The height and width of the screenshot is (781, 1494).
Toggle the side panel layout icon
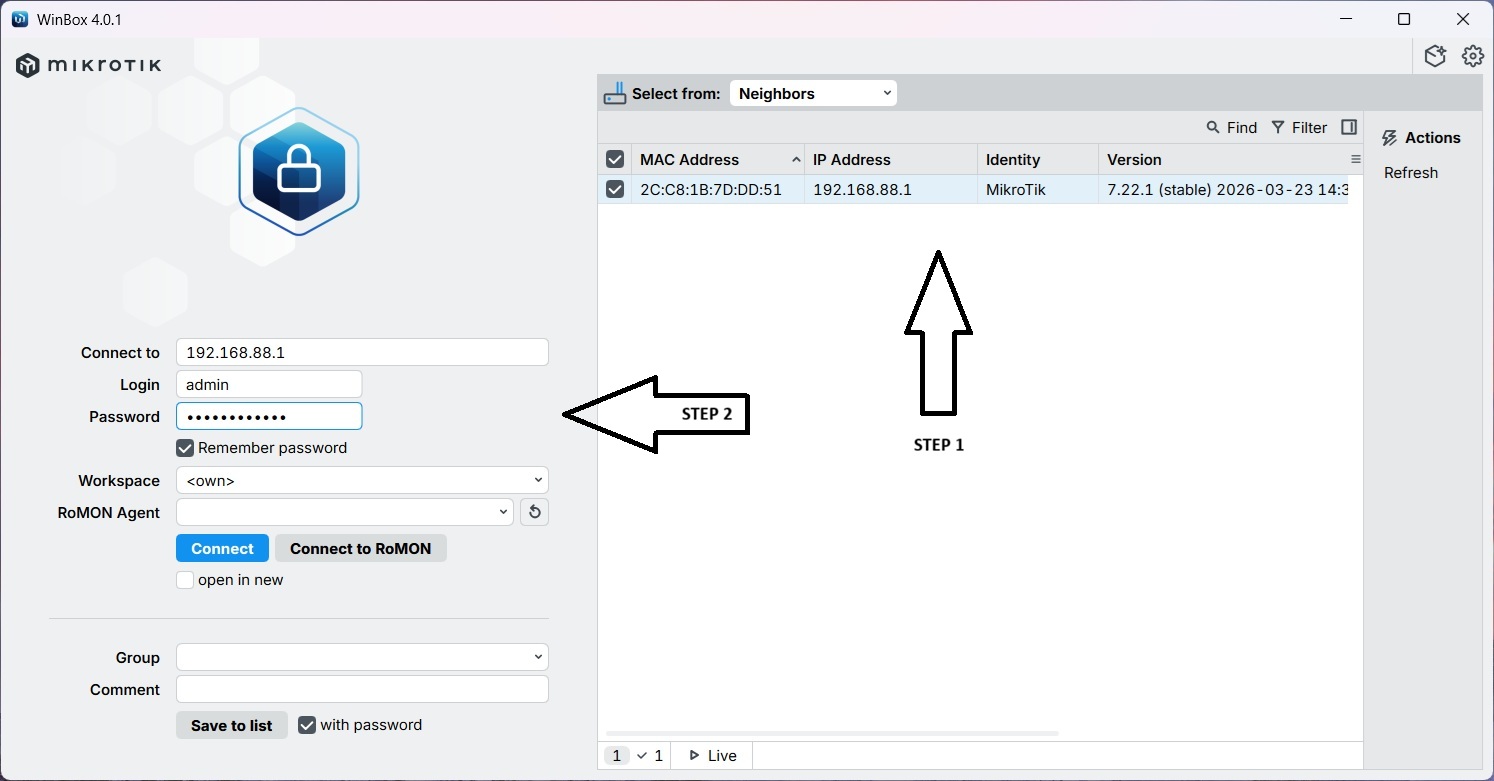[x=1349, y=127]
